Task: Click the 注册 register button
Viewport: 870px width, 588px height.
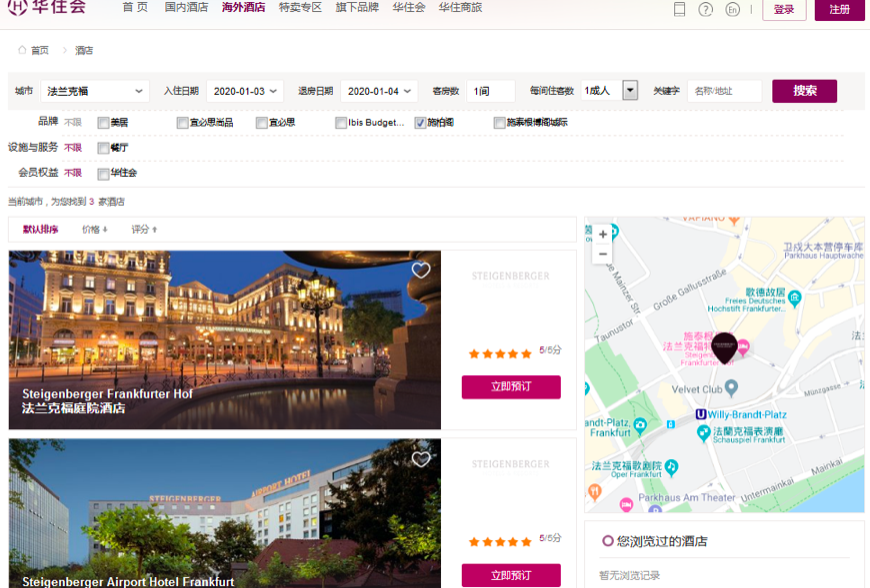Action: 839,9
